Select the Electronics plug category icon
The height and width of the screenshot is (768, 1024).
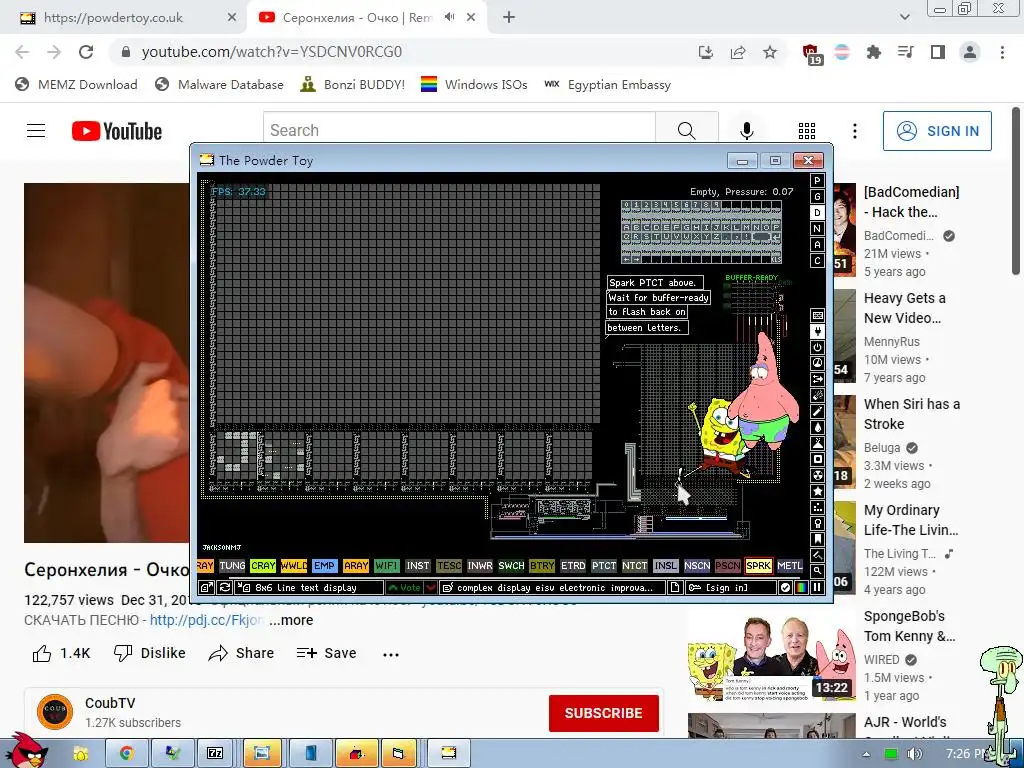click(817, 331)
